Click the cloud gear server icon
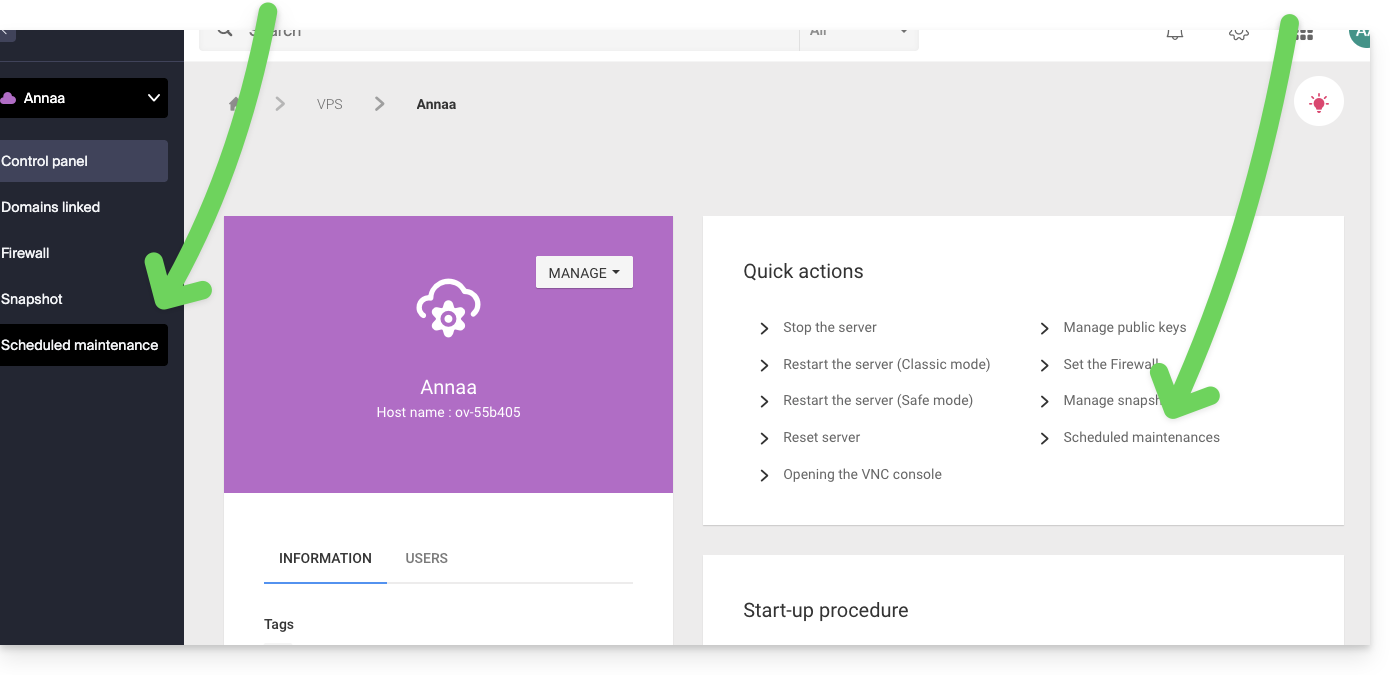This screenshot has height=675, width=1400. point(448,309)
